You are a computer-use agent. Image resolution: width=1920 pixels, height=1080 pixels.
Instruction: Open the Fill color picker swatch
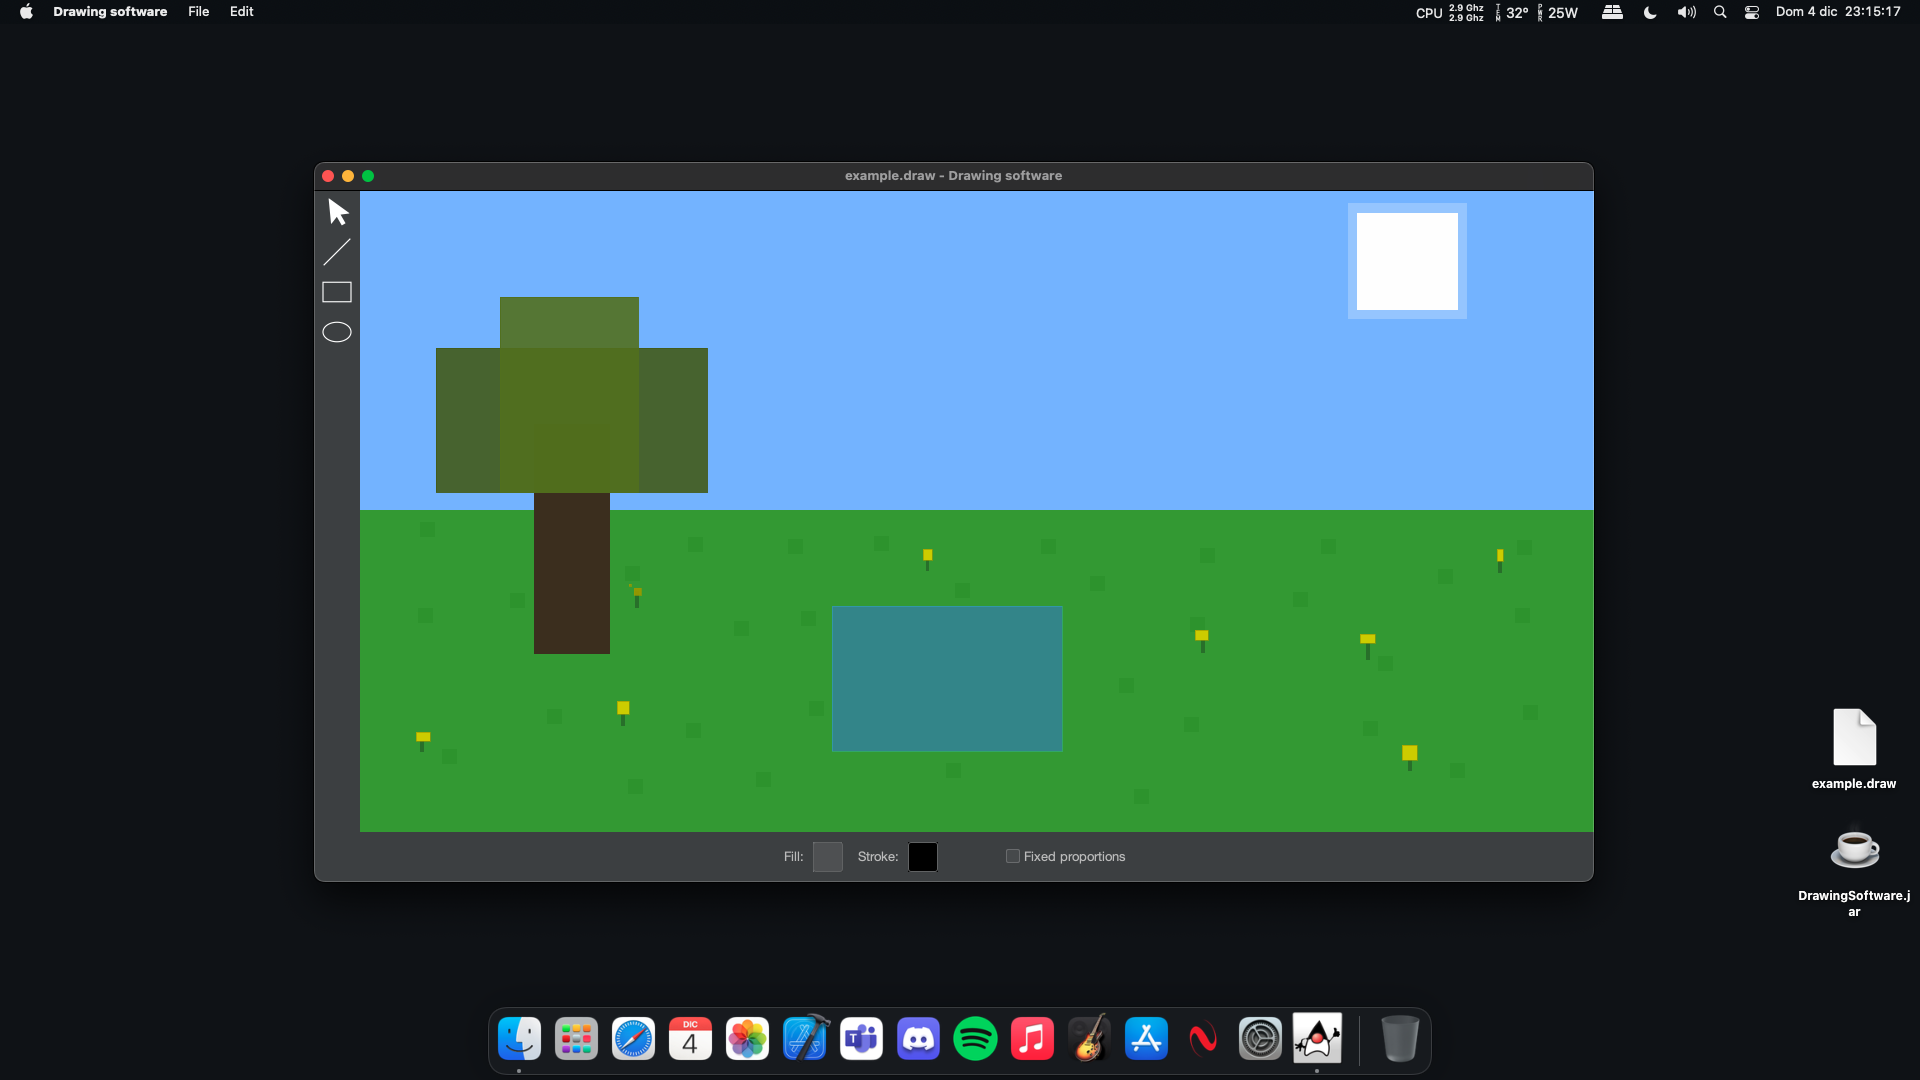point(828,857)
